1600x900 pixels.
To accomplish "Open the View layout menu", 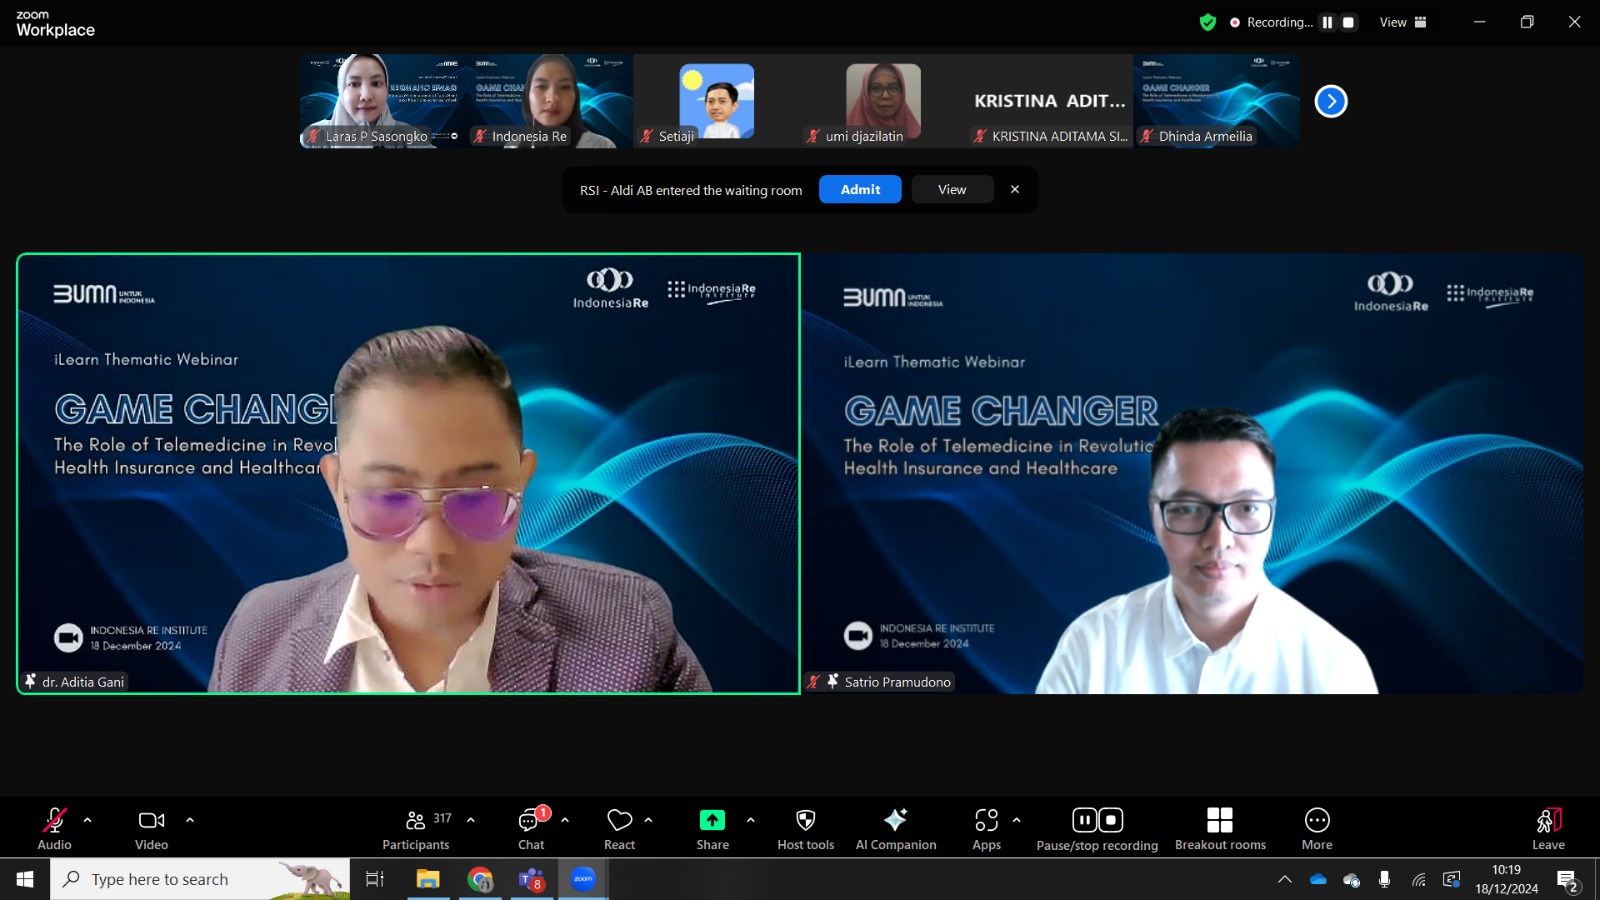I will [1403, 22].
